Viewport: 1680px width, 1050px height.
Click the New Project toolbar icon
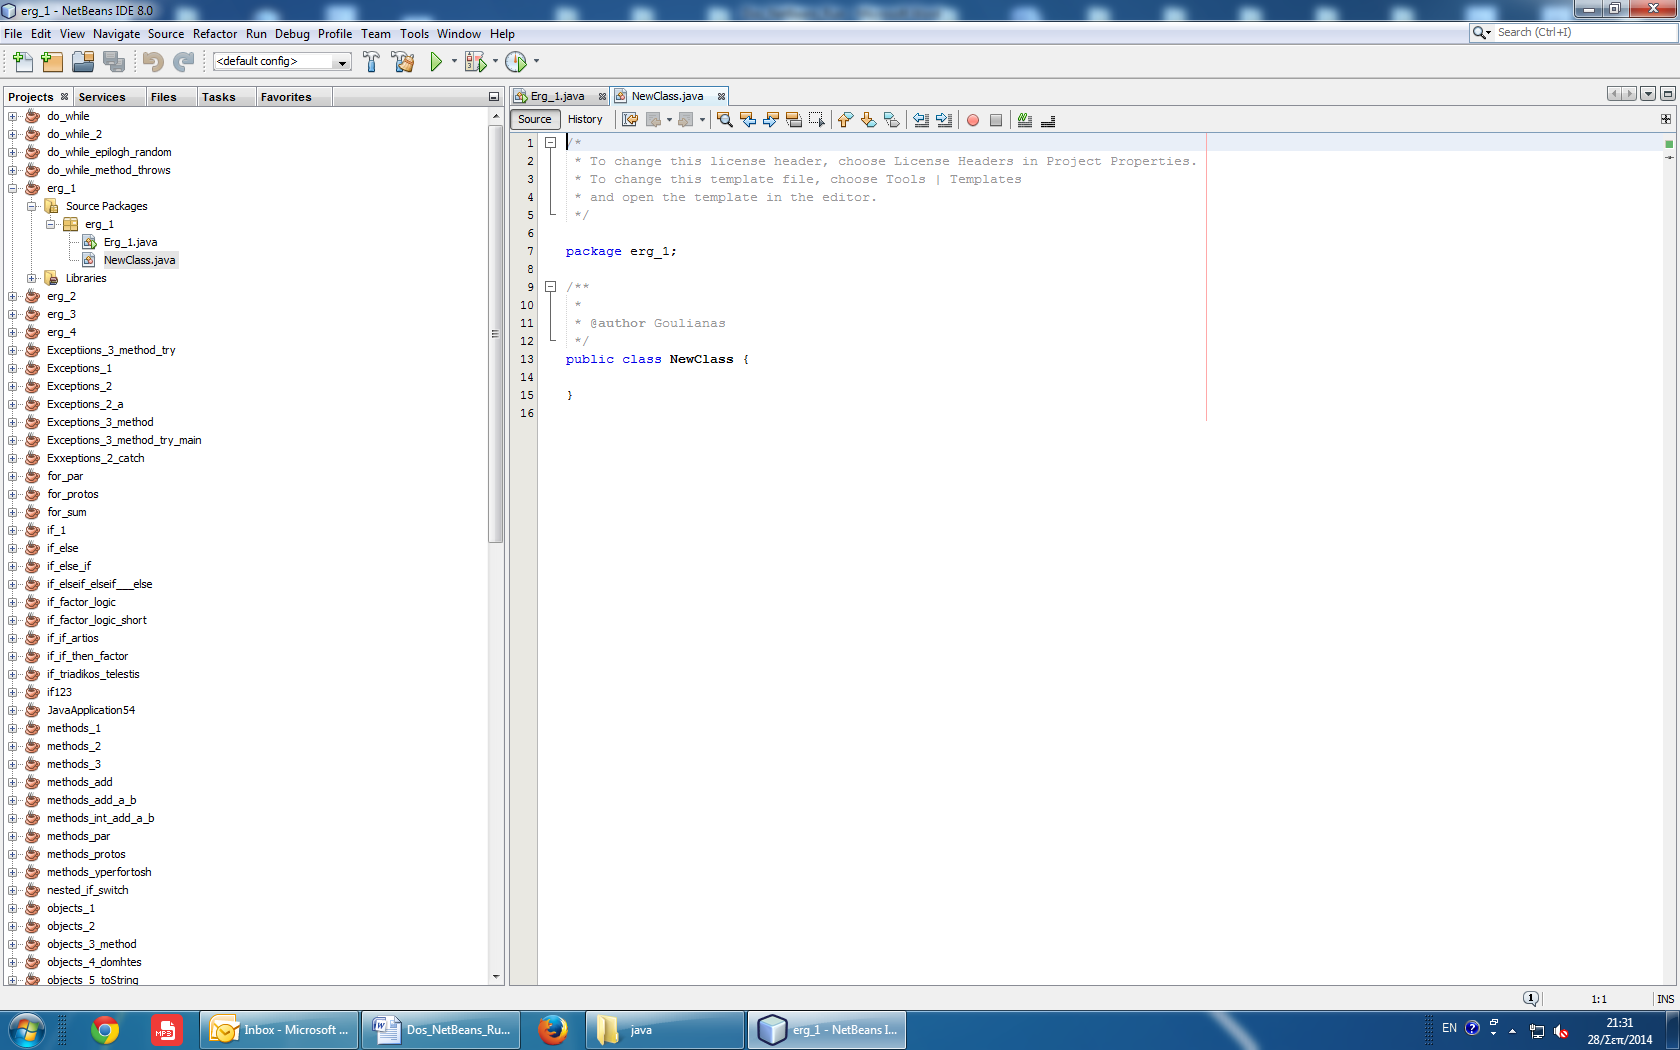click(x=52, y=62)
